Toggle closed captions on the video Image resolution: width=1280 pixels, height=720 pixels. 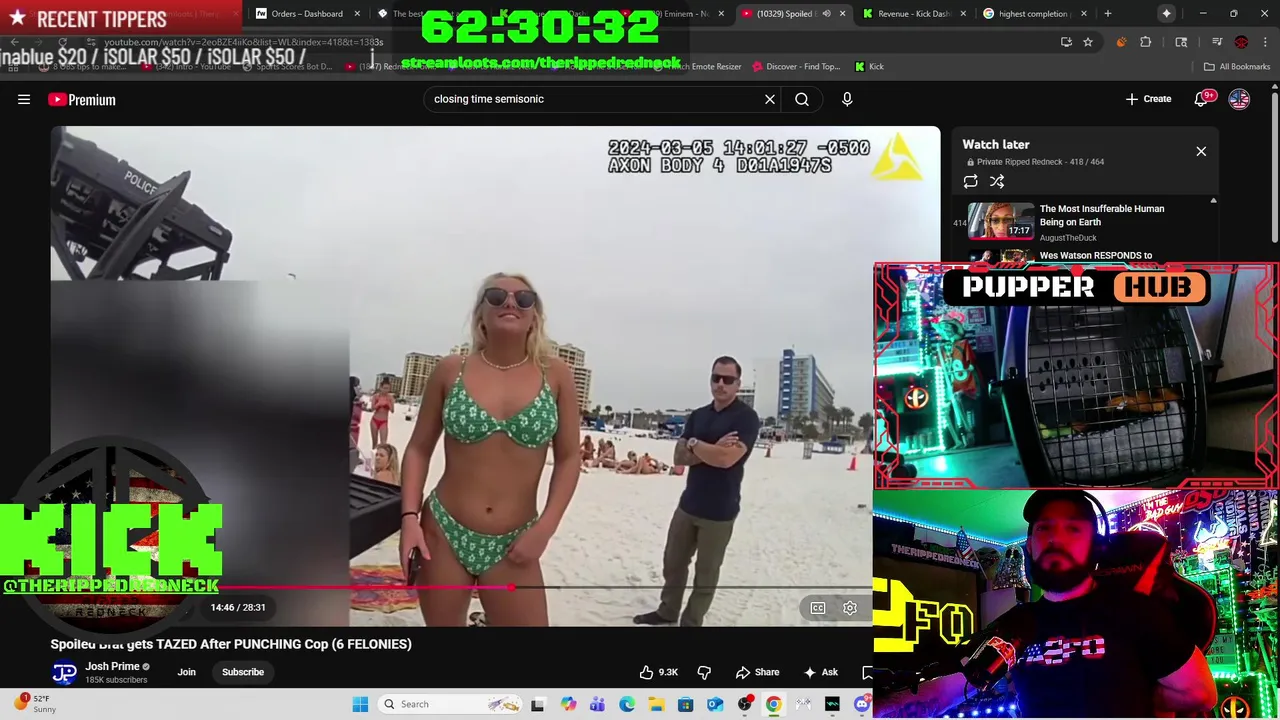pos(818,608)
